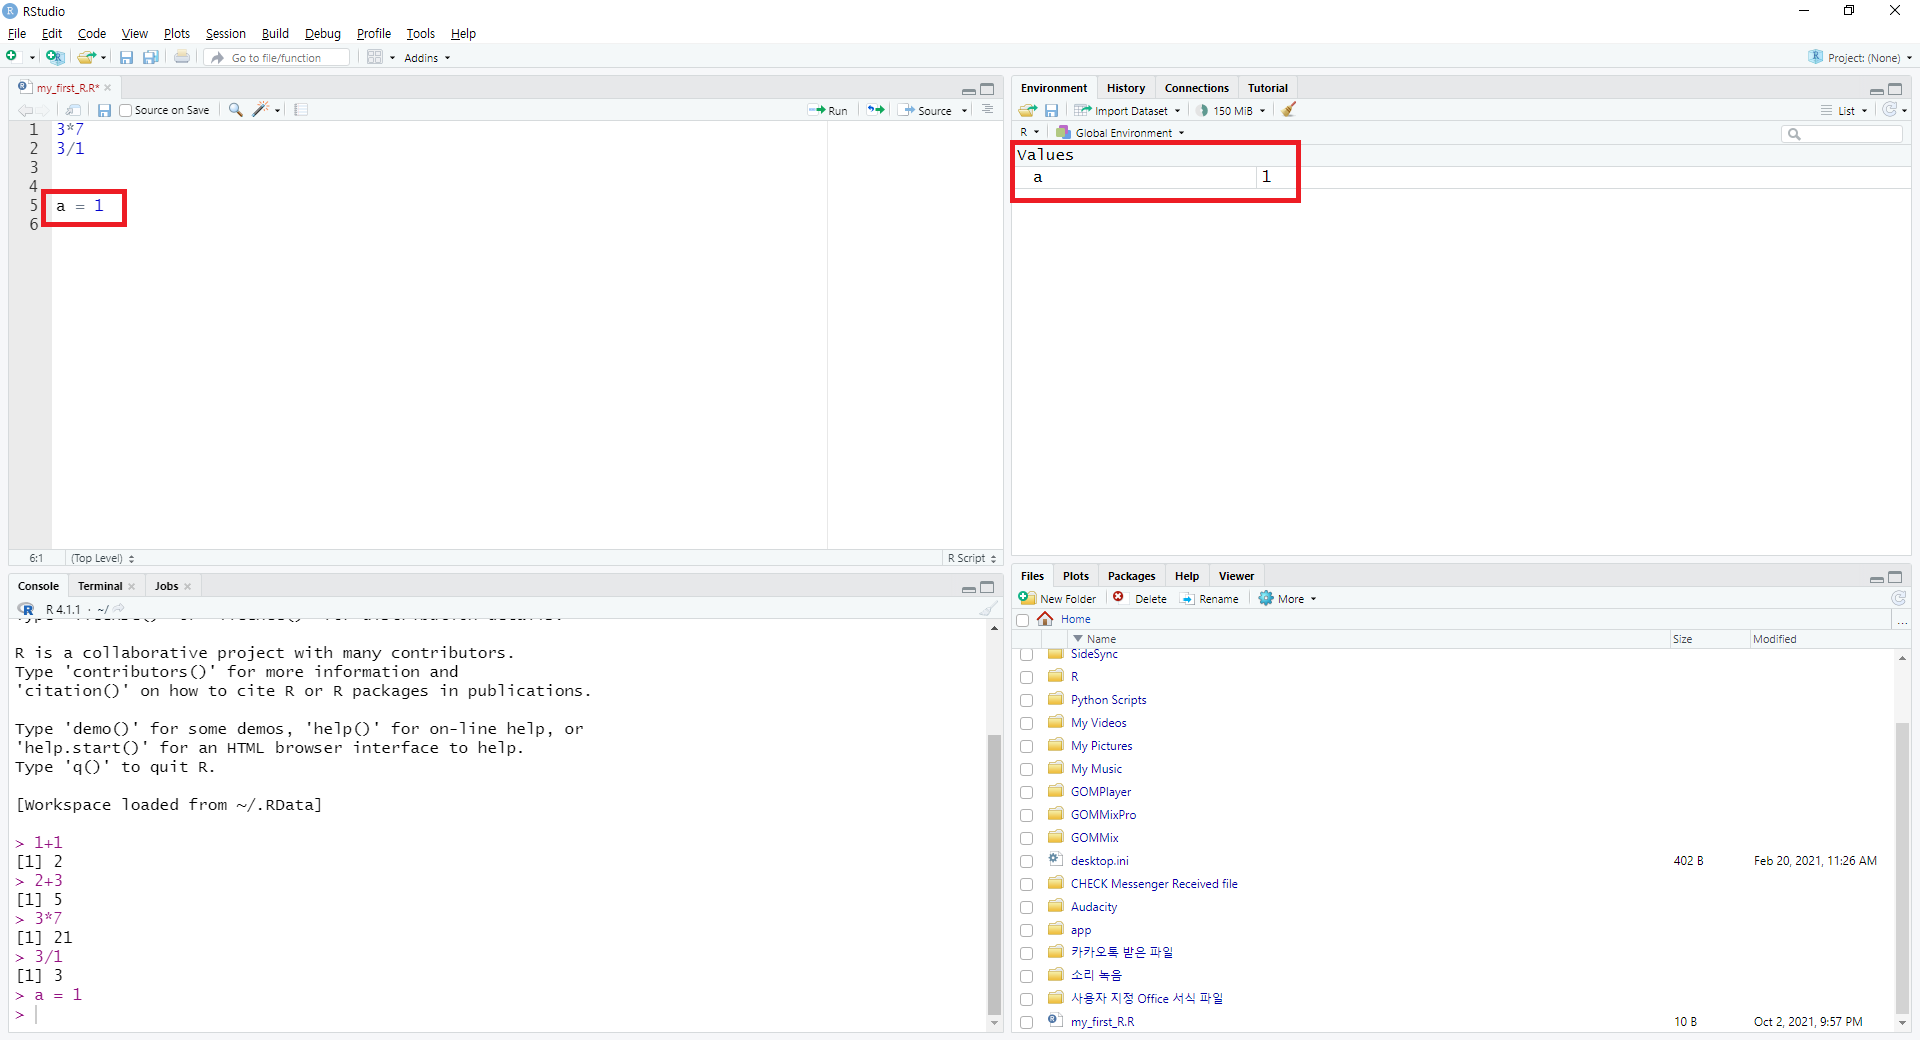
Task: Open Find/Replace magnifier in editor
Action: (x=235, y=110)
